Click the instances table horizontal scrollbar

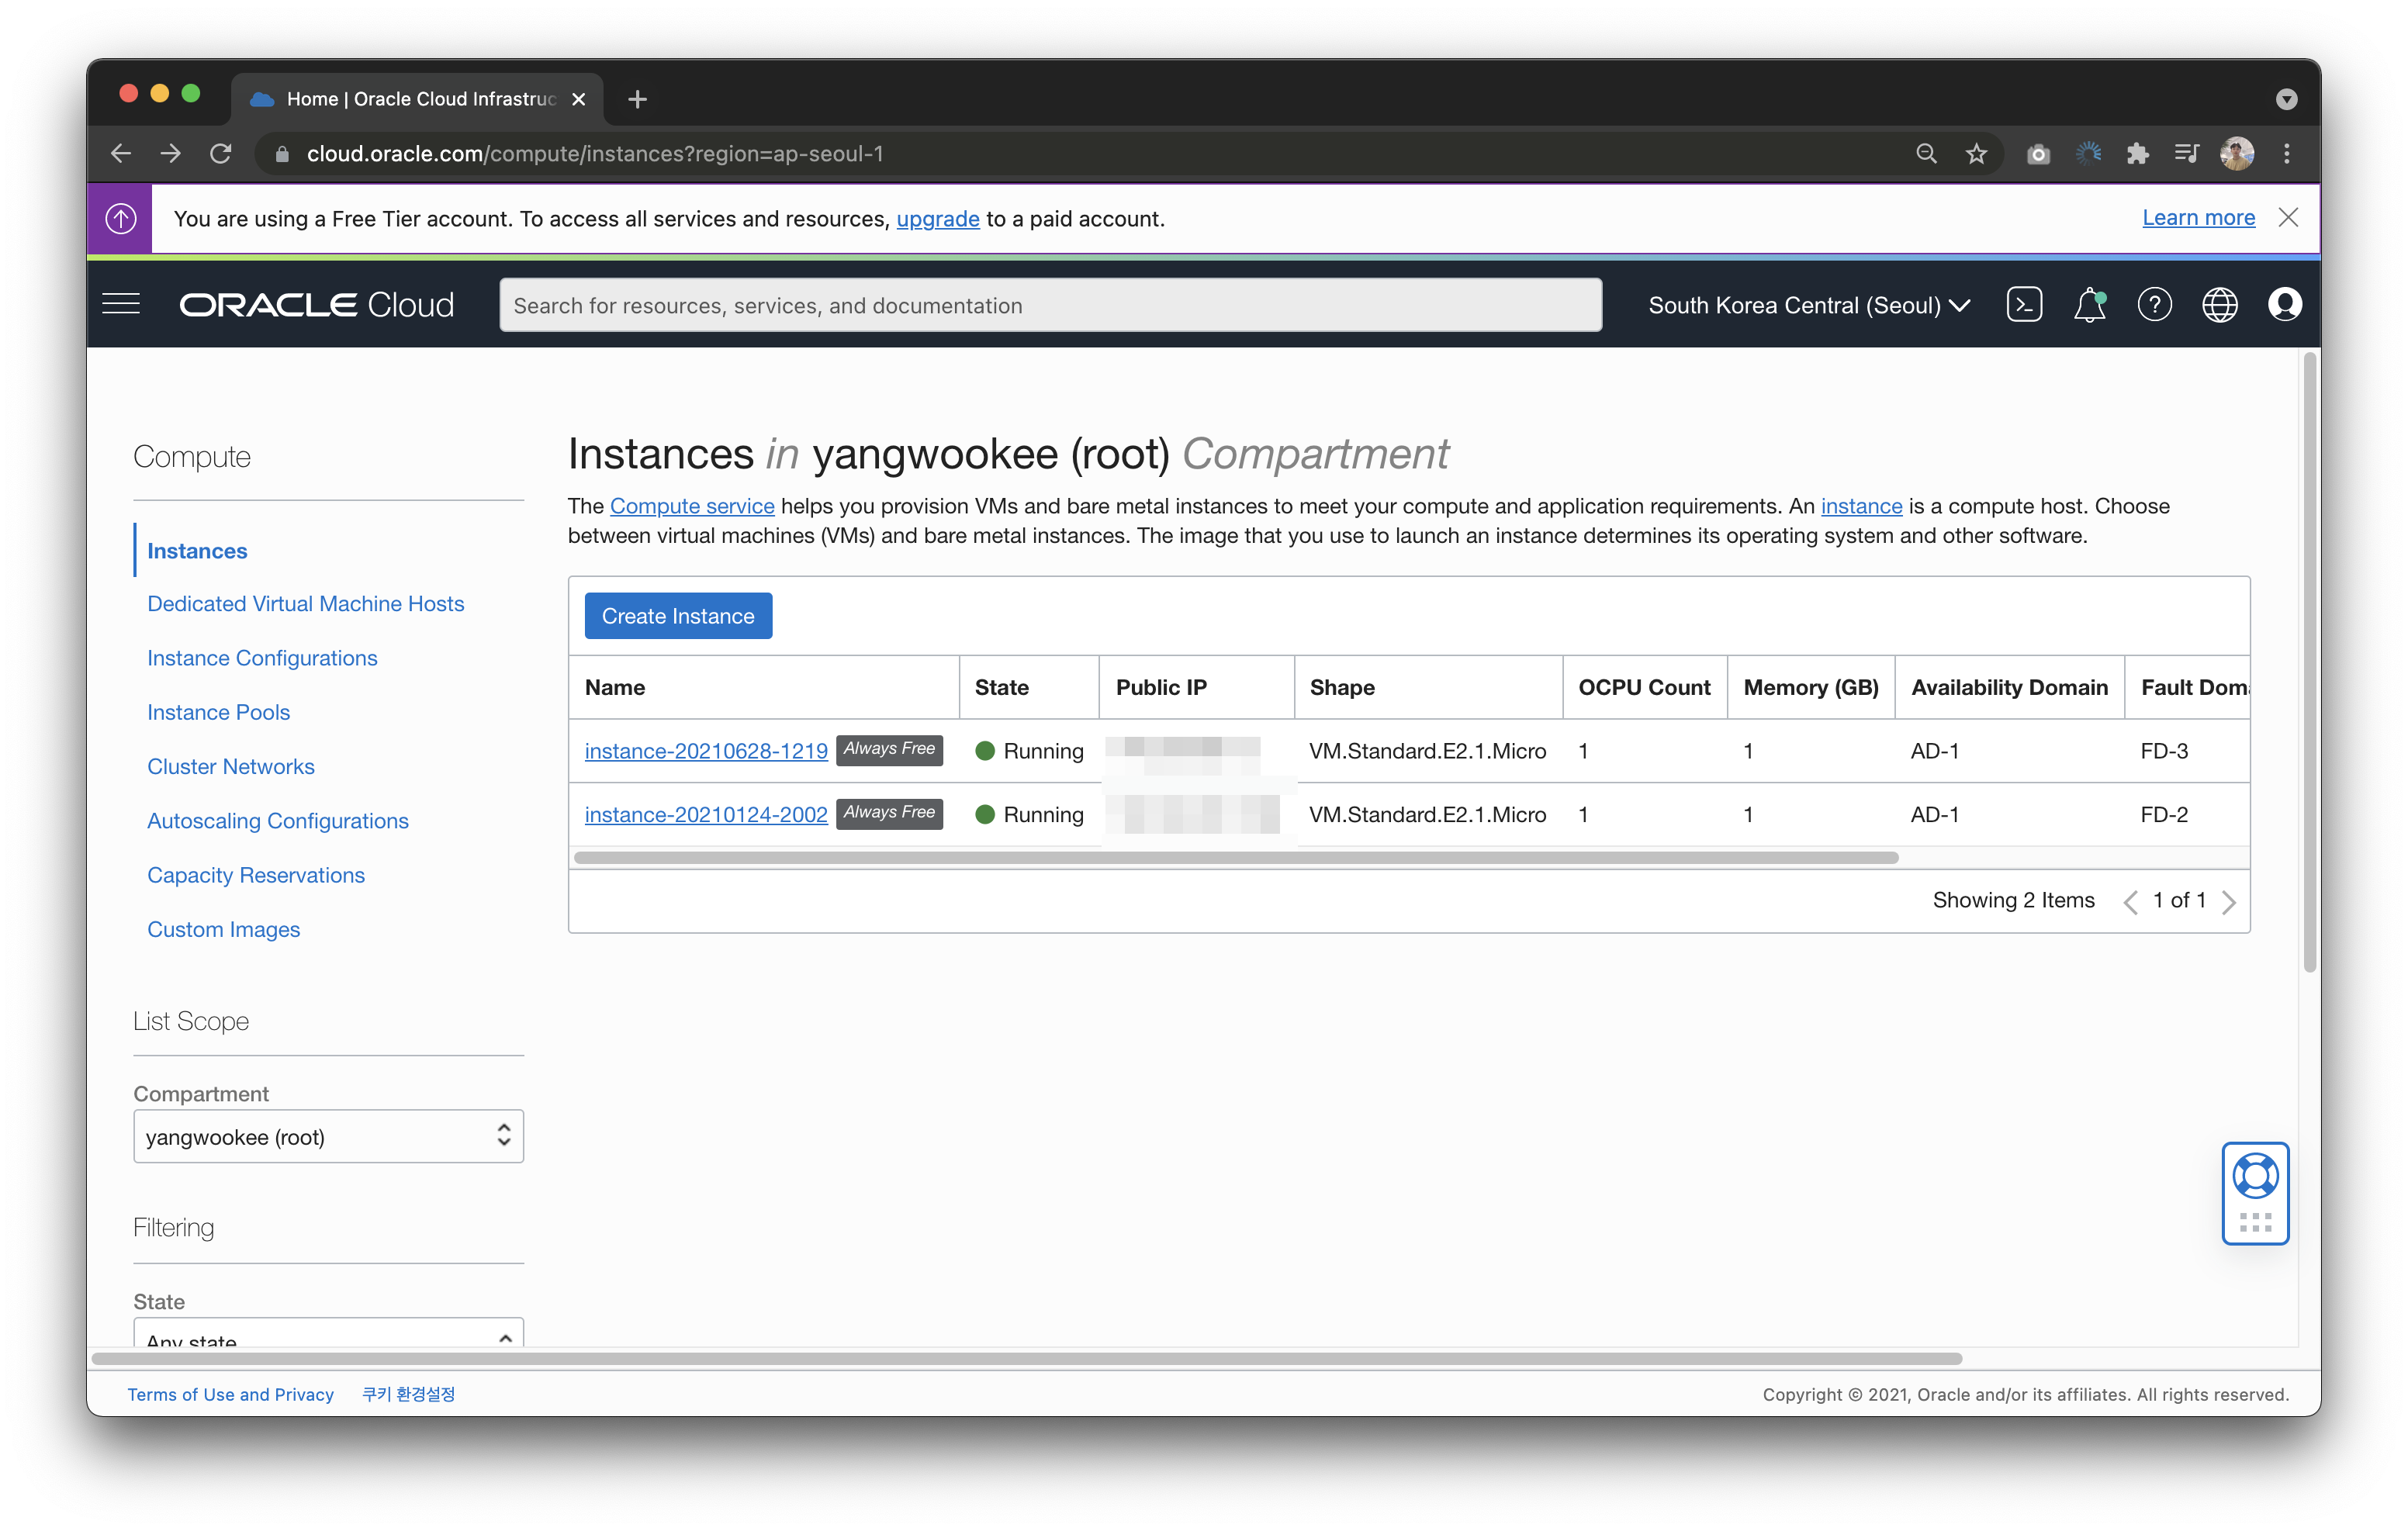(1235, 858)
